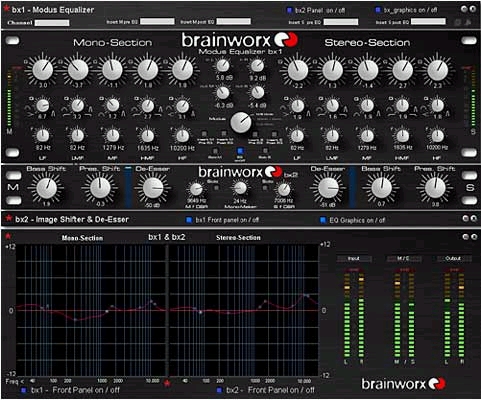Click the Insert S pre EQ field in header
Viewport: 481px width, 400px height.
coord(341,22)
